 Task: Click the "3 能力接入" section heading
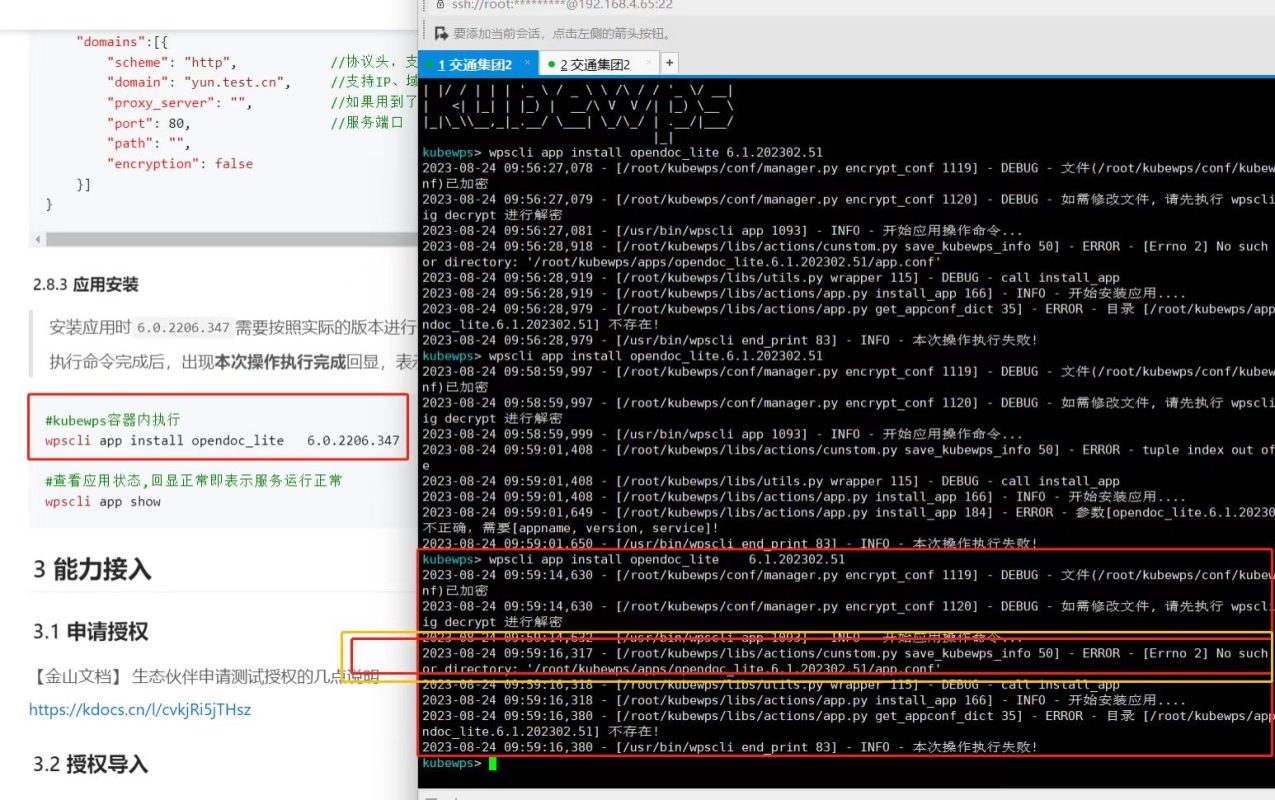pyautogui.click(x=92, y=569)
